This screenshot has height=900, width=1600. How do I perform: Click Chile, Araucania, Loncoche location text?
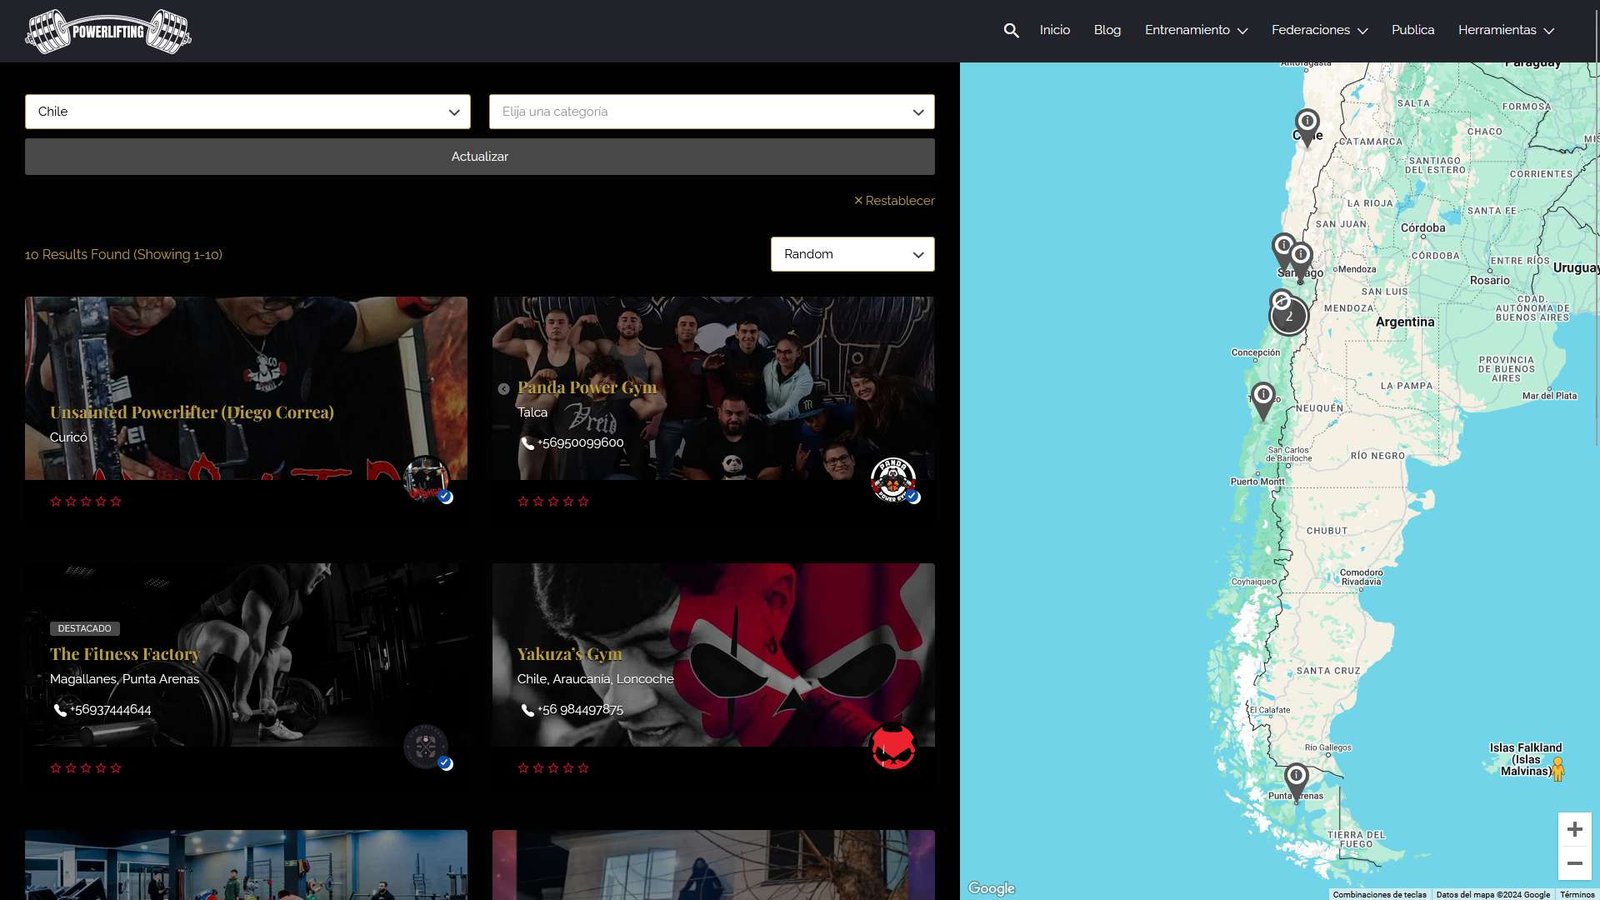coord(595,679)
